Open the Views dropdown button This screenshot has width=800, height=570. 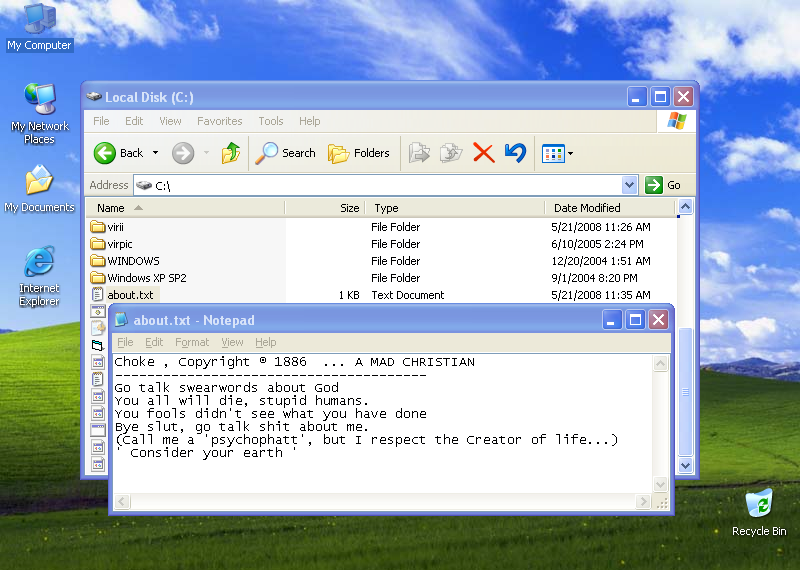coord(557,153)
